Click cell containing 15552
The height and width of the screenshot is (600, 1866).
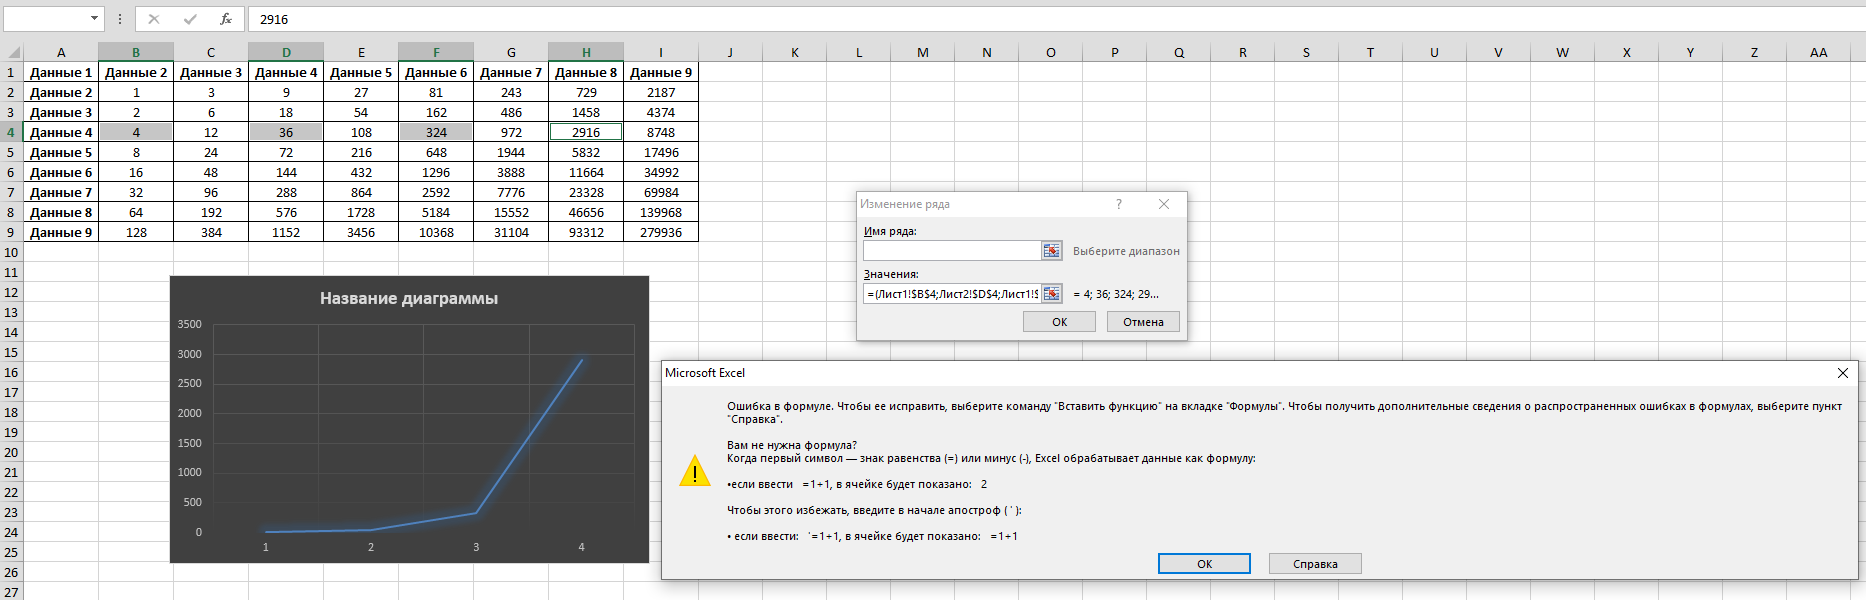pos(511,212)
